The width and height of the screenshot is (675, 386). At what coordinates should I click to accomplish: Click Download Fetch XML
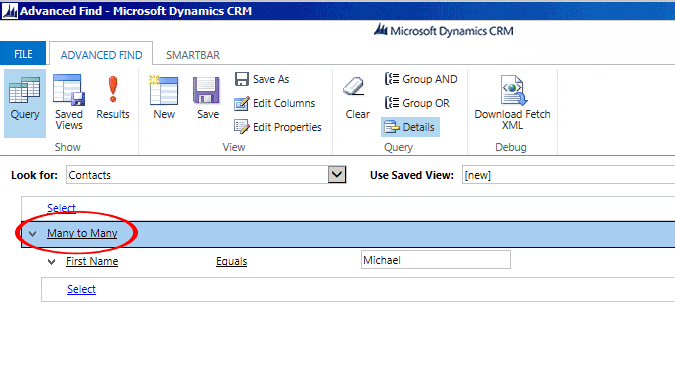(x=512, y=103)
